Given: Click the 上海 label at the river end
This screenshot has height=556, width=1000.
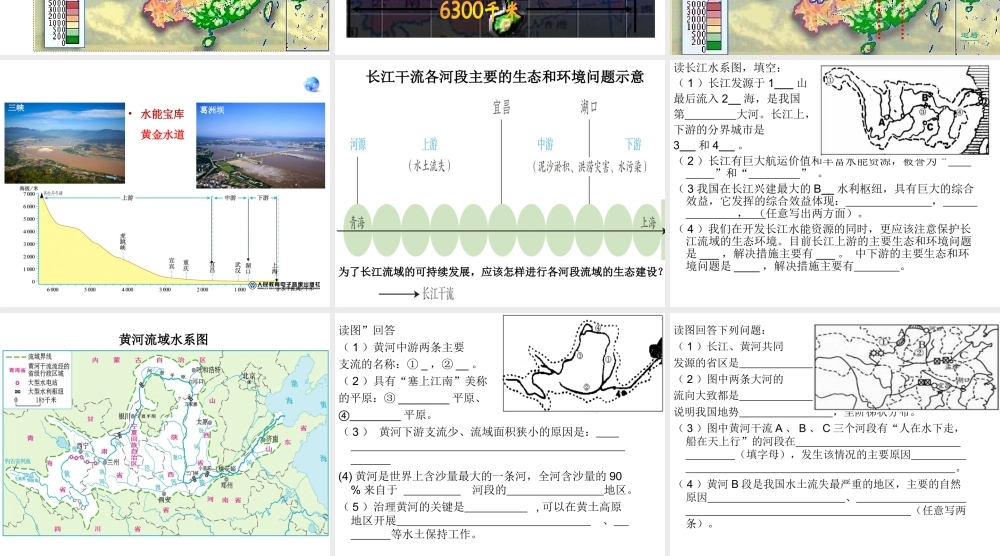Looking at the screenshot, I should pyautogui.click(x=648, y=223).
